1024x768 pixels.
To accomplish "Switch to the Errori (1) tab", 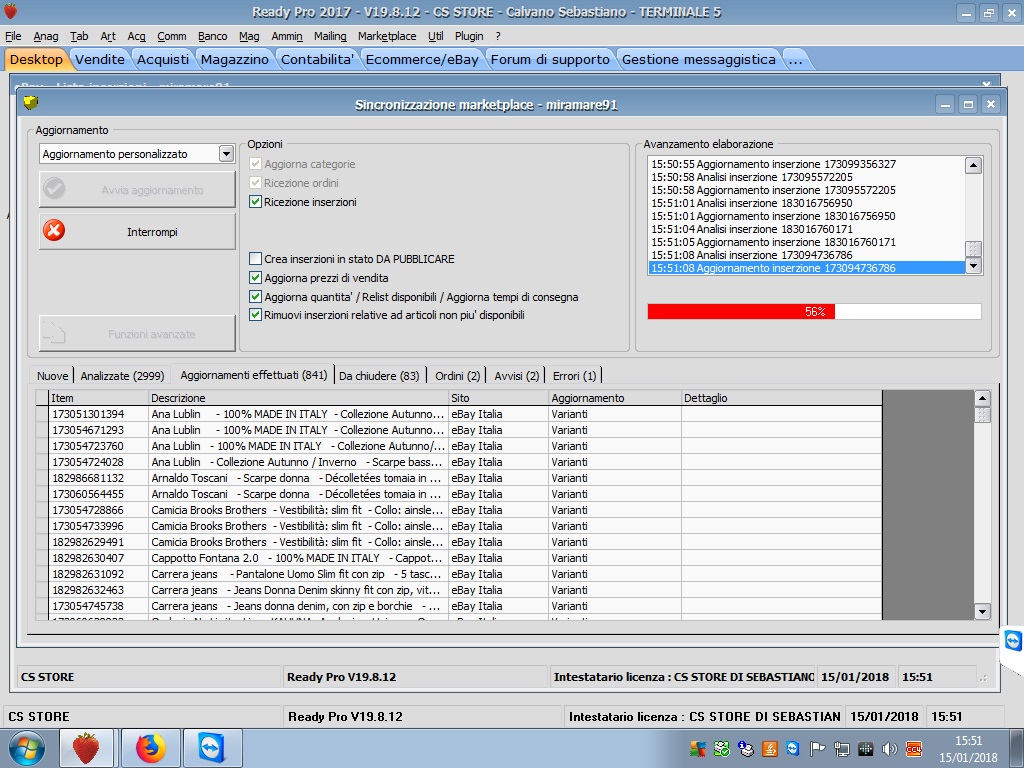I will click(574, 376).
